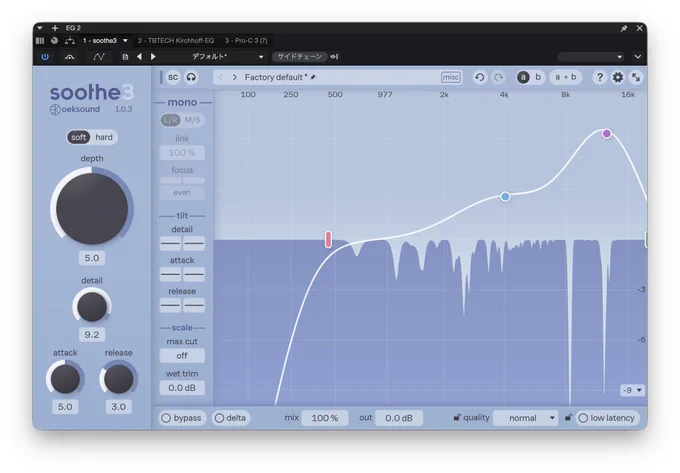Click the depth value field 5.0

pos(92,258)
